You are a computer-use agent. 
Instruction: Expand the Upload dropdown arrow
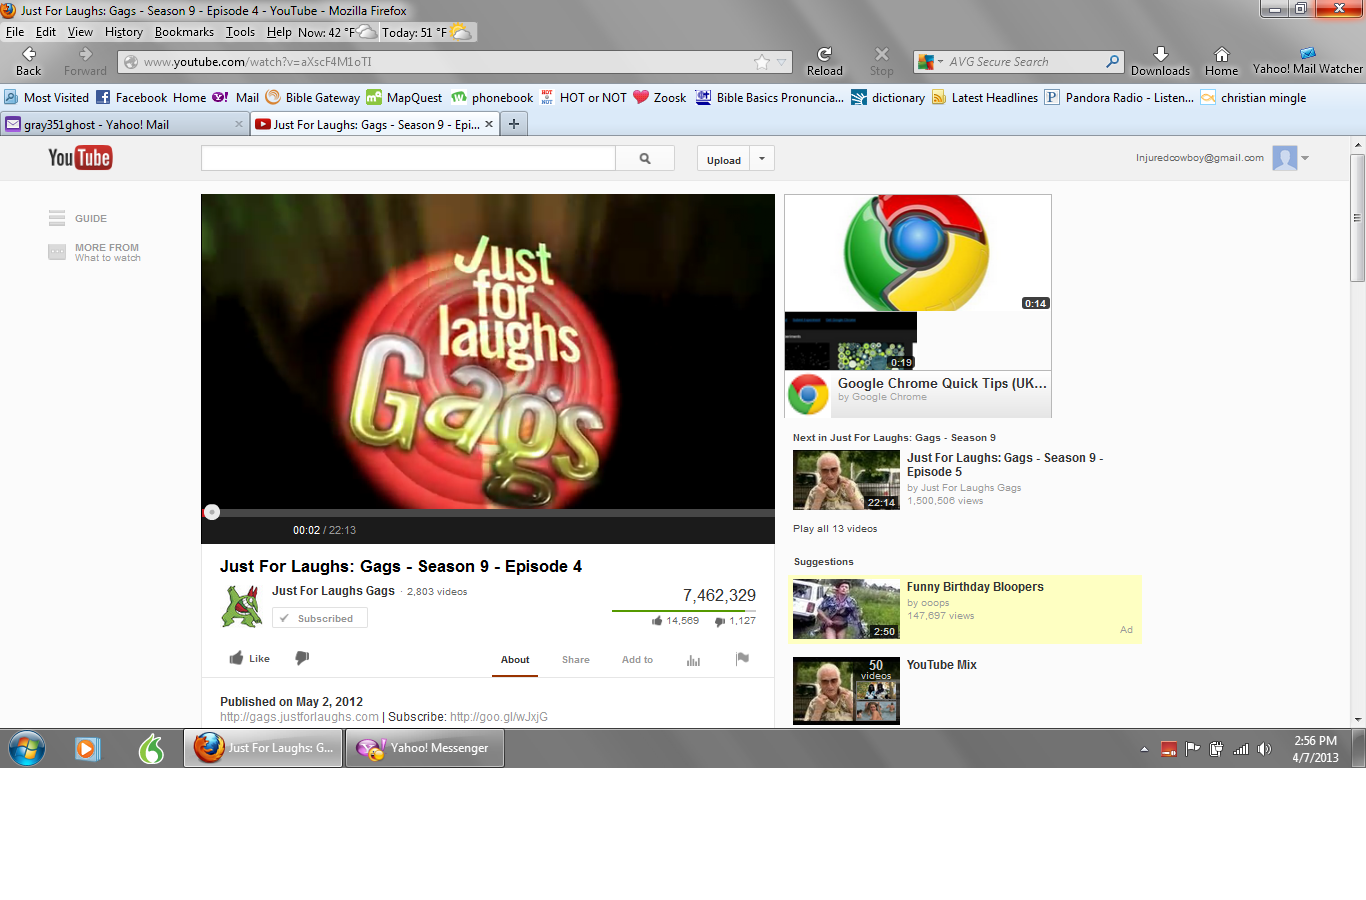(x=762, y=158)
